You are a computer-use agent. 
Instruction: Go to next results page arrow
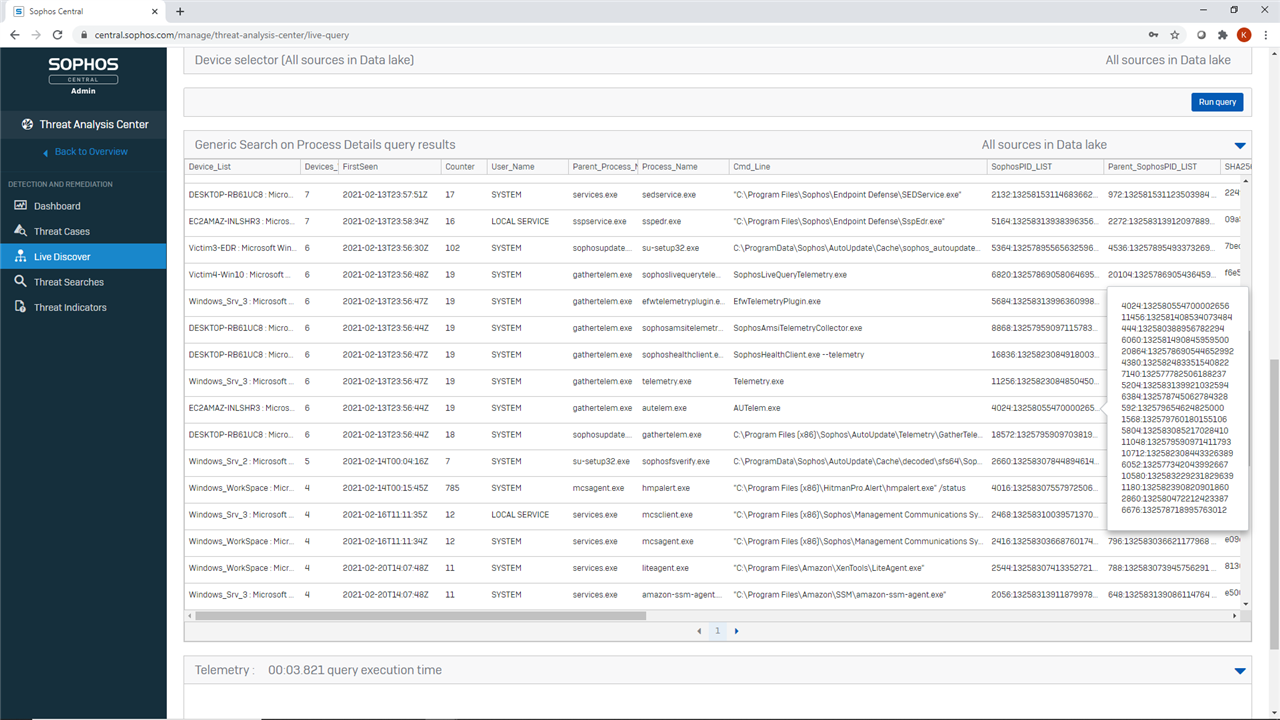pos(737,631)
